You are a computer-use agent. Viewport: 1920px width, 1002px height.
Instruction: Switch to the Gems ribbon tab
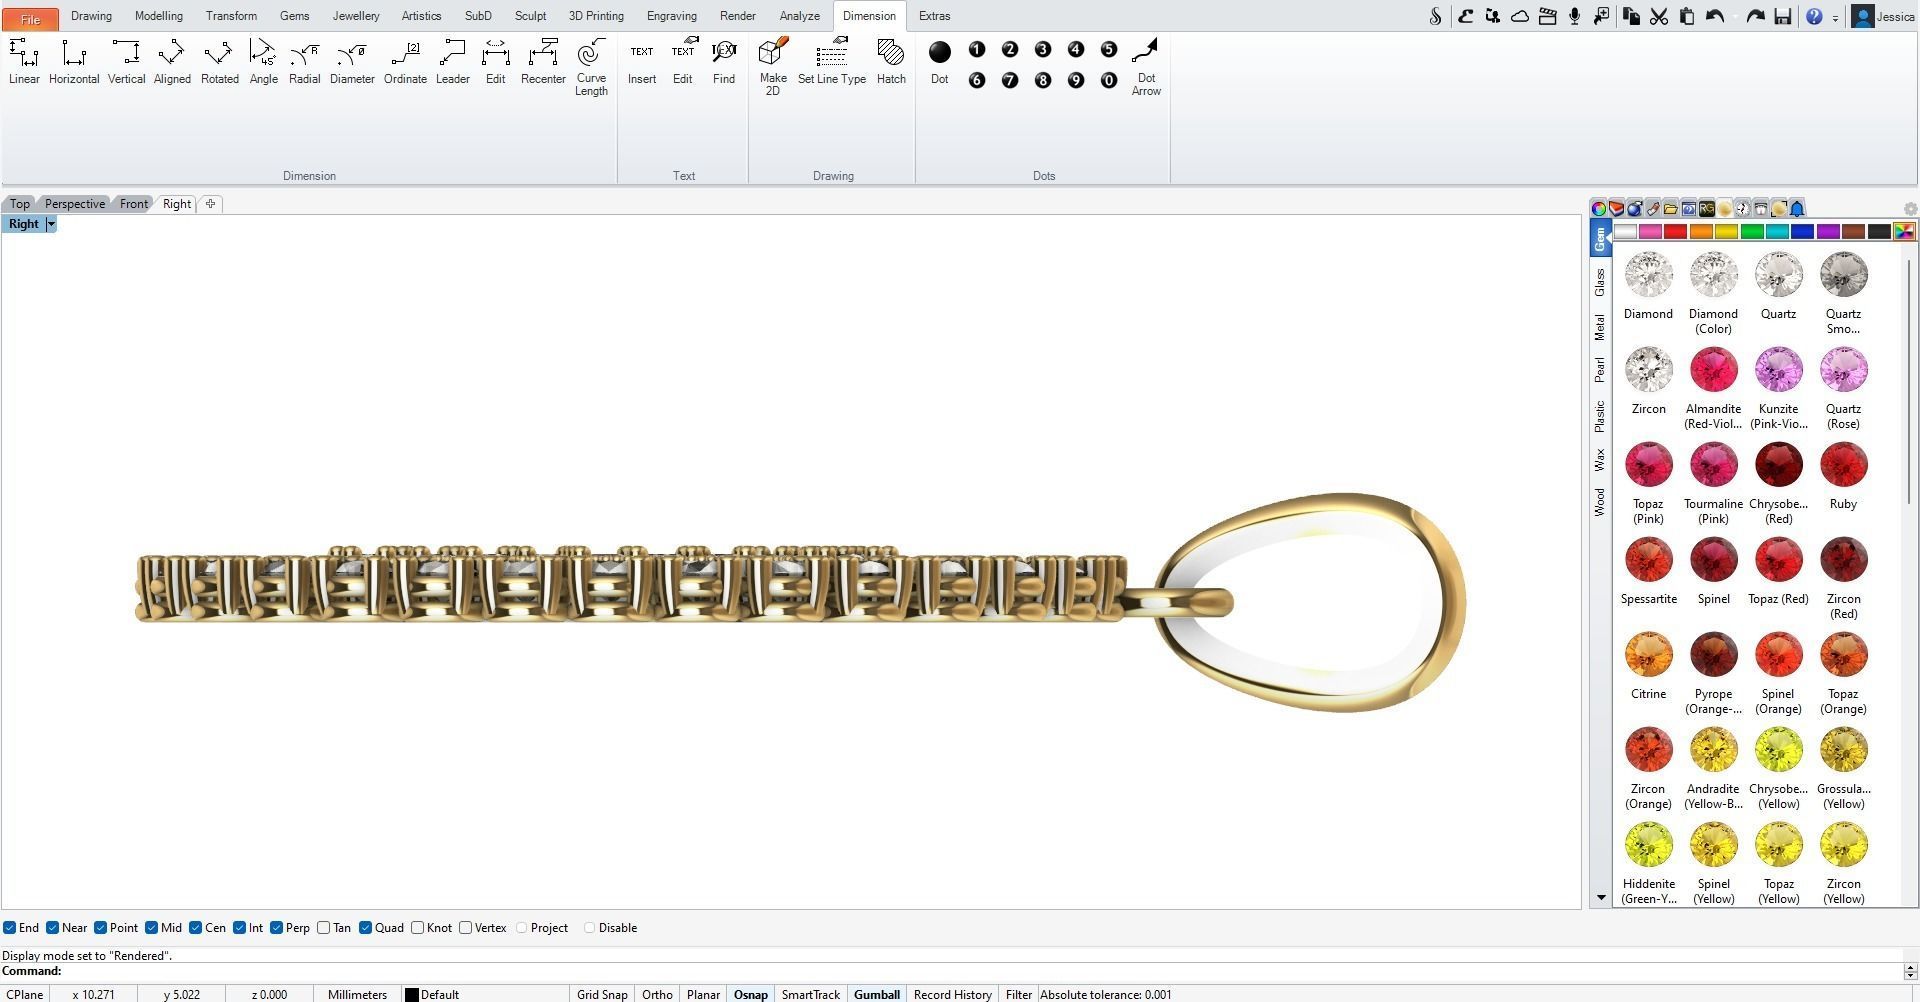point(294,16)
